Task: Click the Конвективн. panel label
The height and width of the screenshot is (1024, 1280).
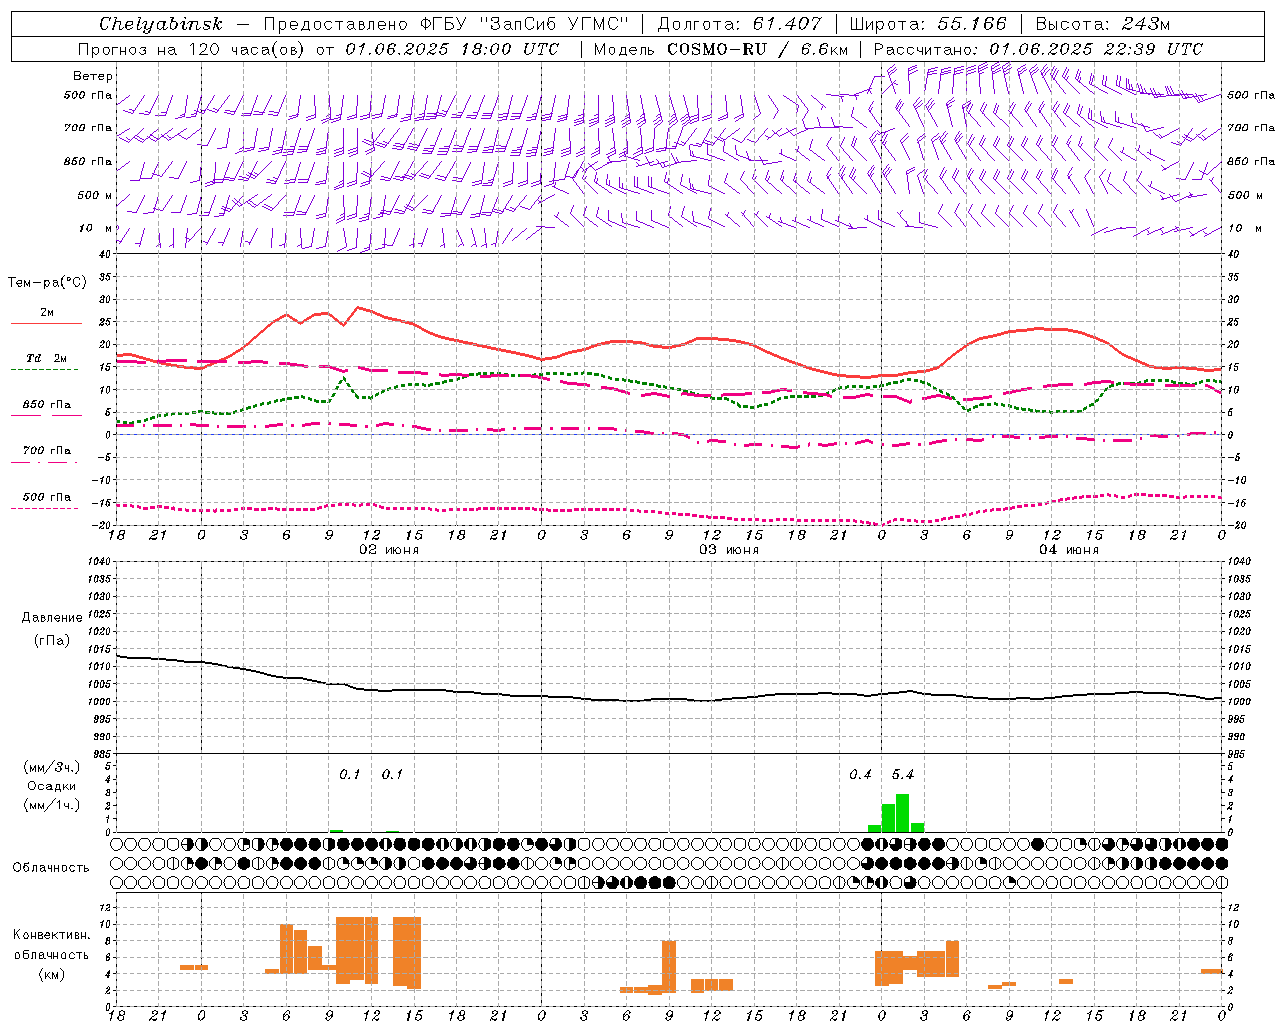Action: (51, 935)
